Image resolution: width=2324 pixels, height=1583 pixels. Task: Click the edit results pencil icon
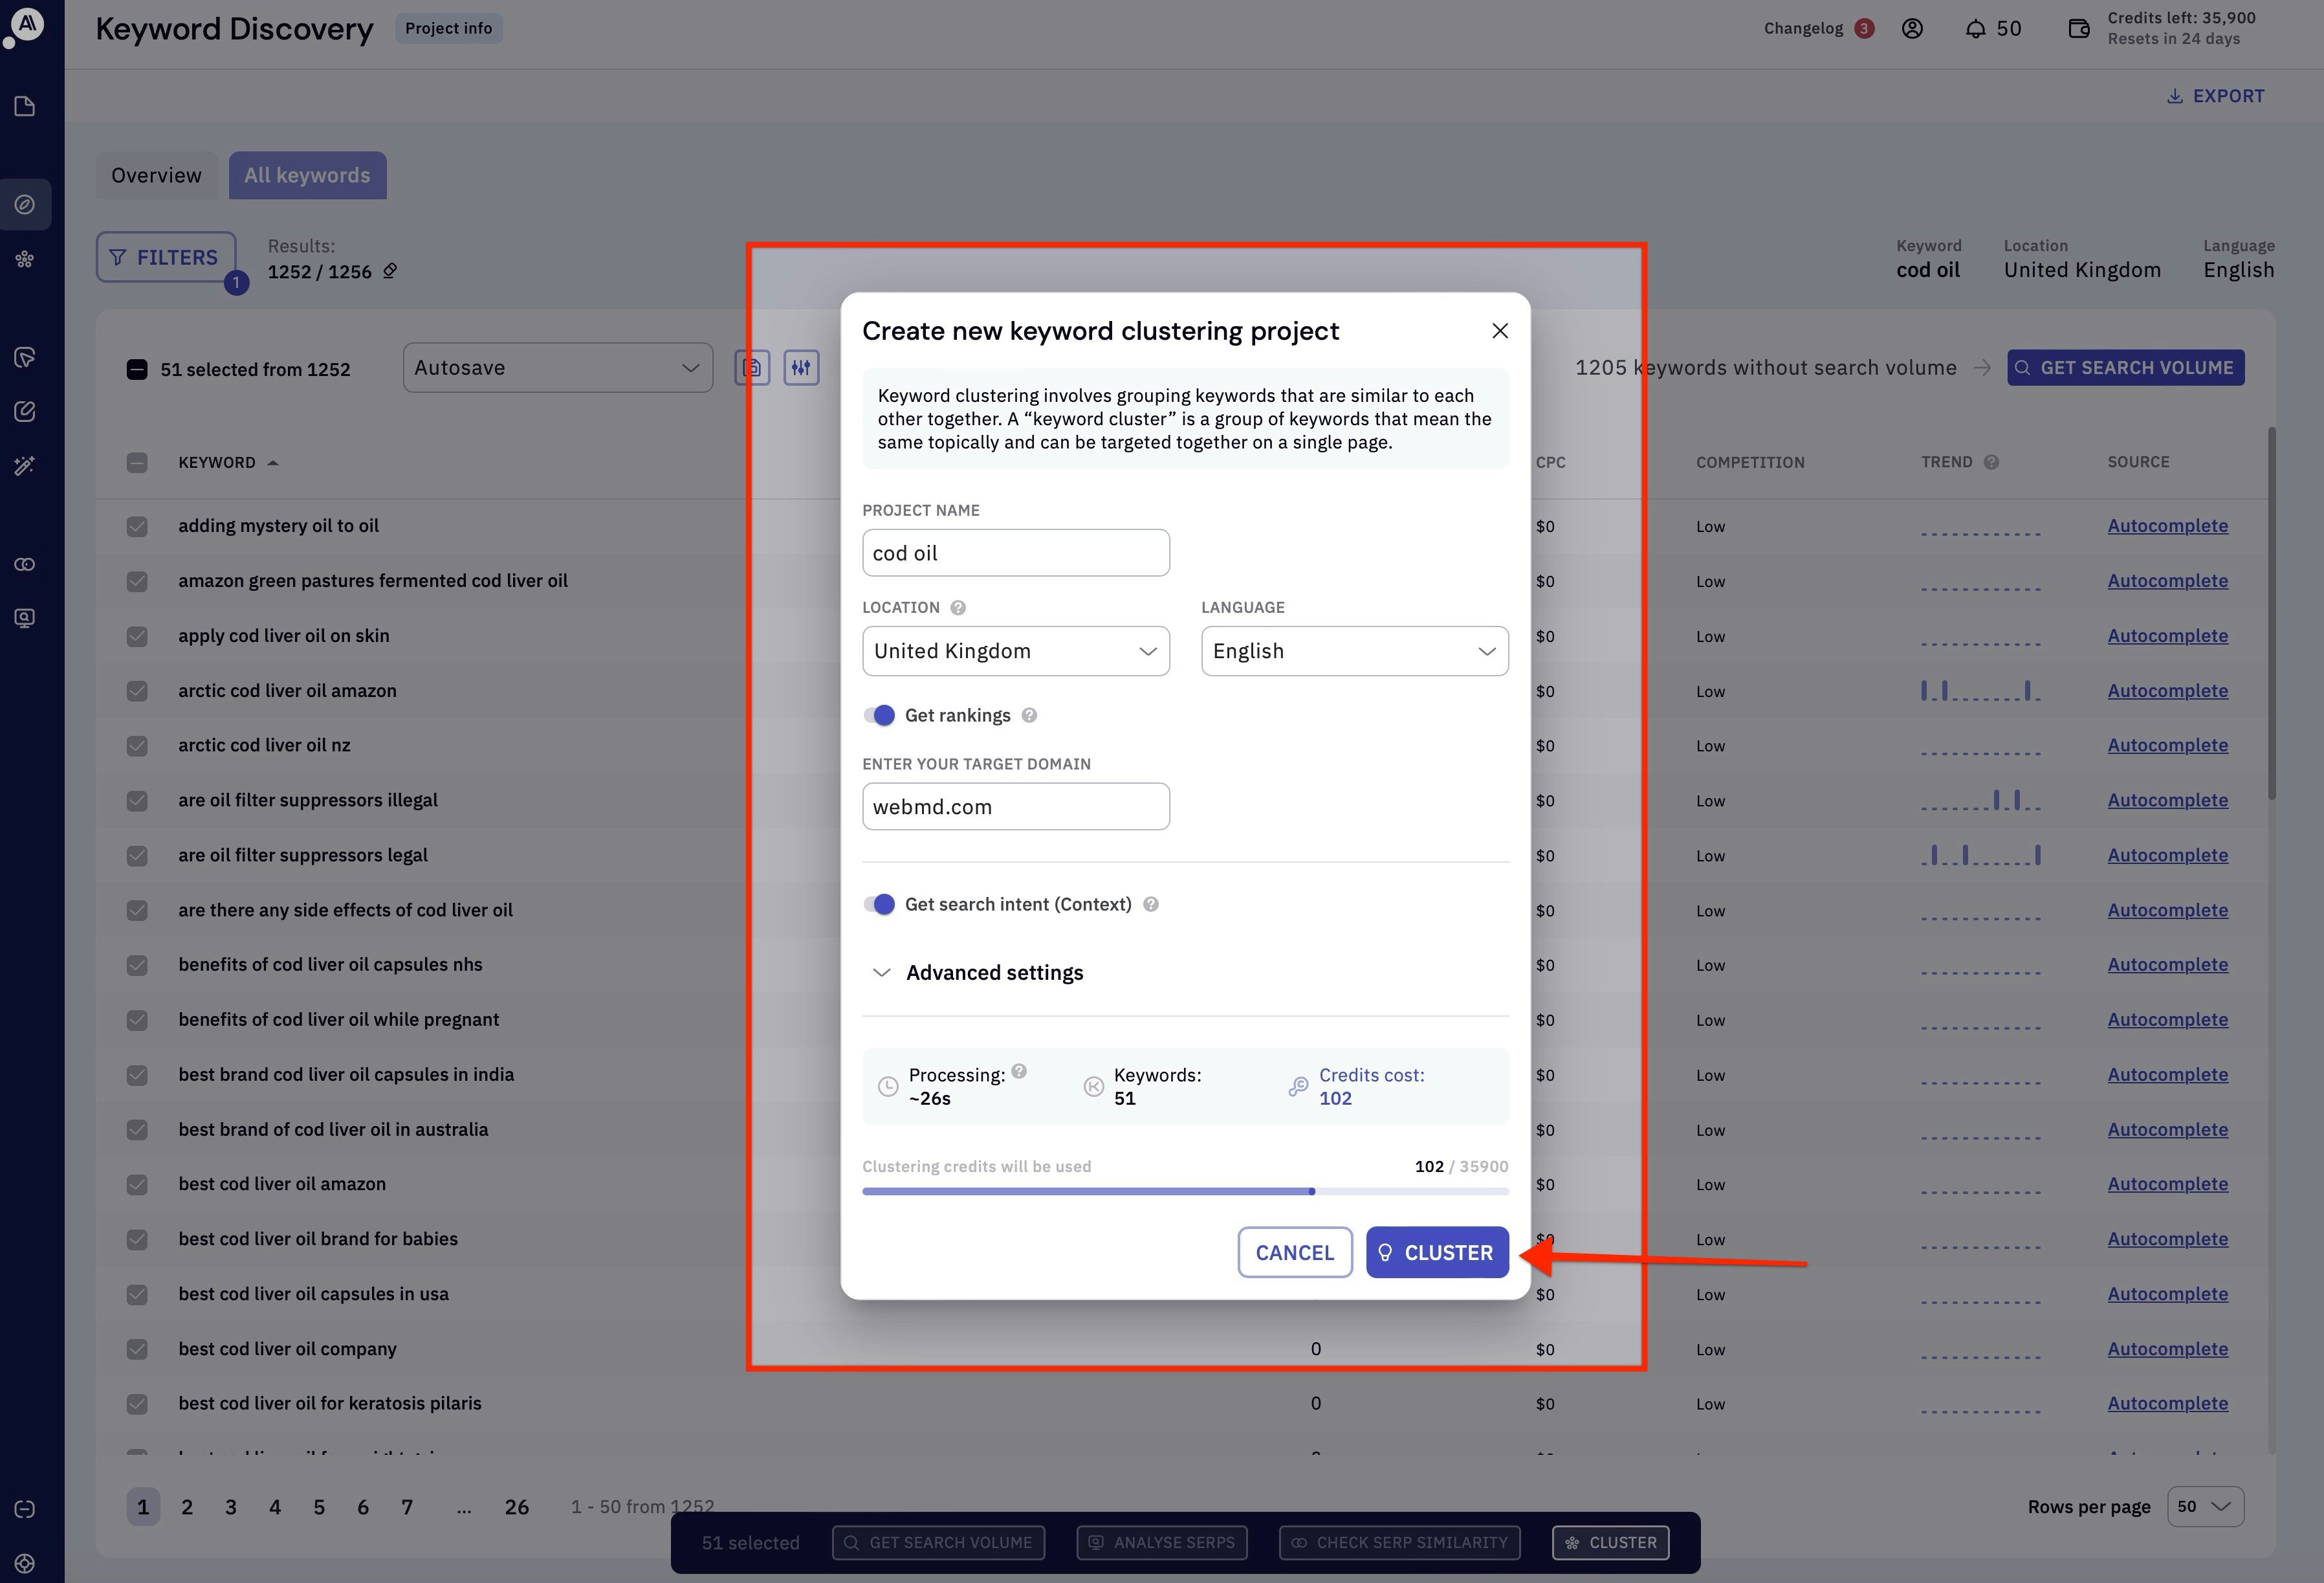tap(390, 271)
